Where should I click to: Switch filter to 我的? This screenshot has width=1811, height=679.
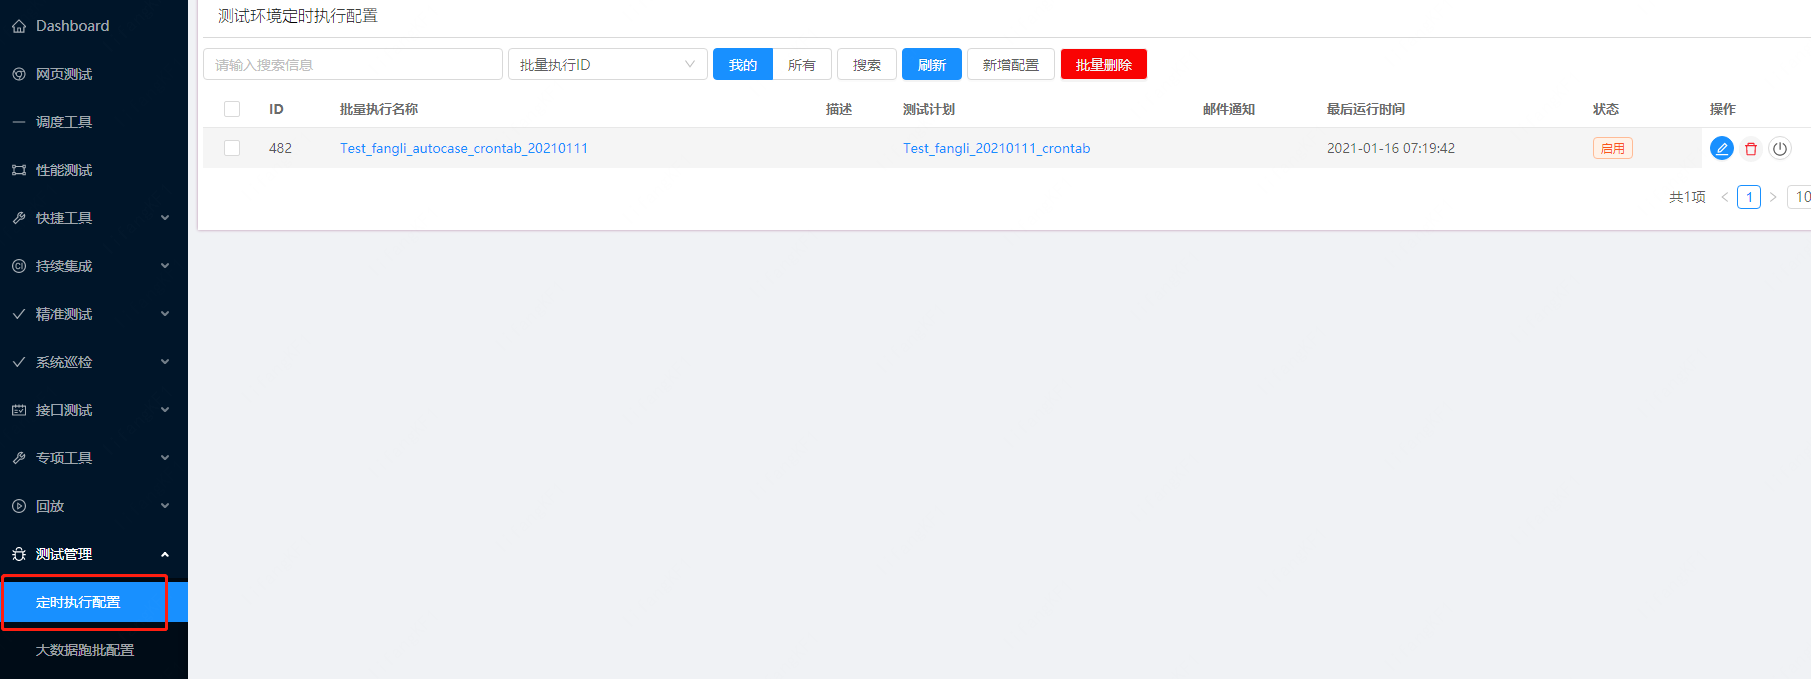[x=743, y=64]
